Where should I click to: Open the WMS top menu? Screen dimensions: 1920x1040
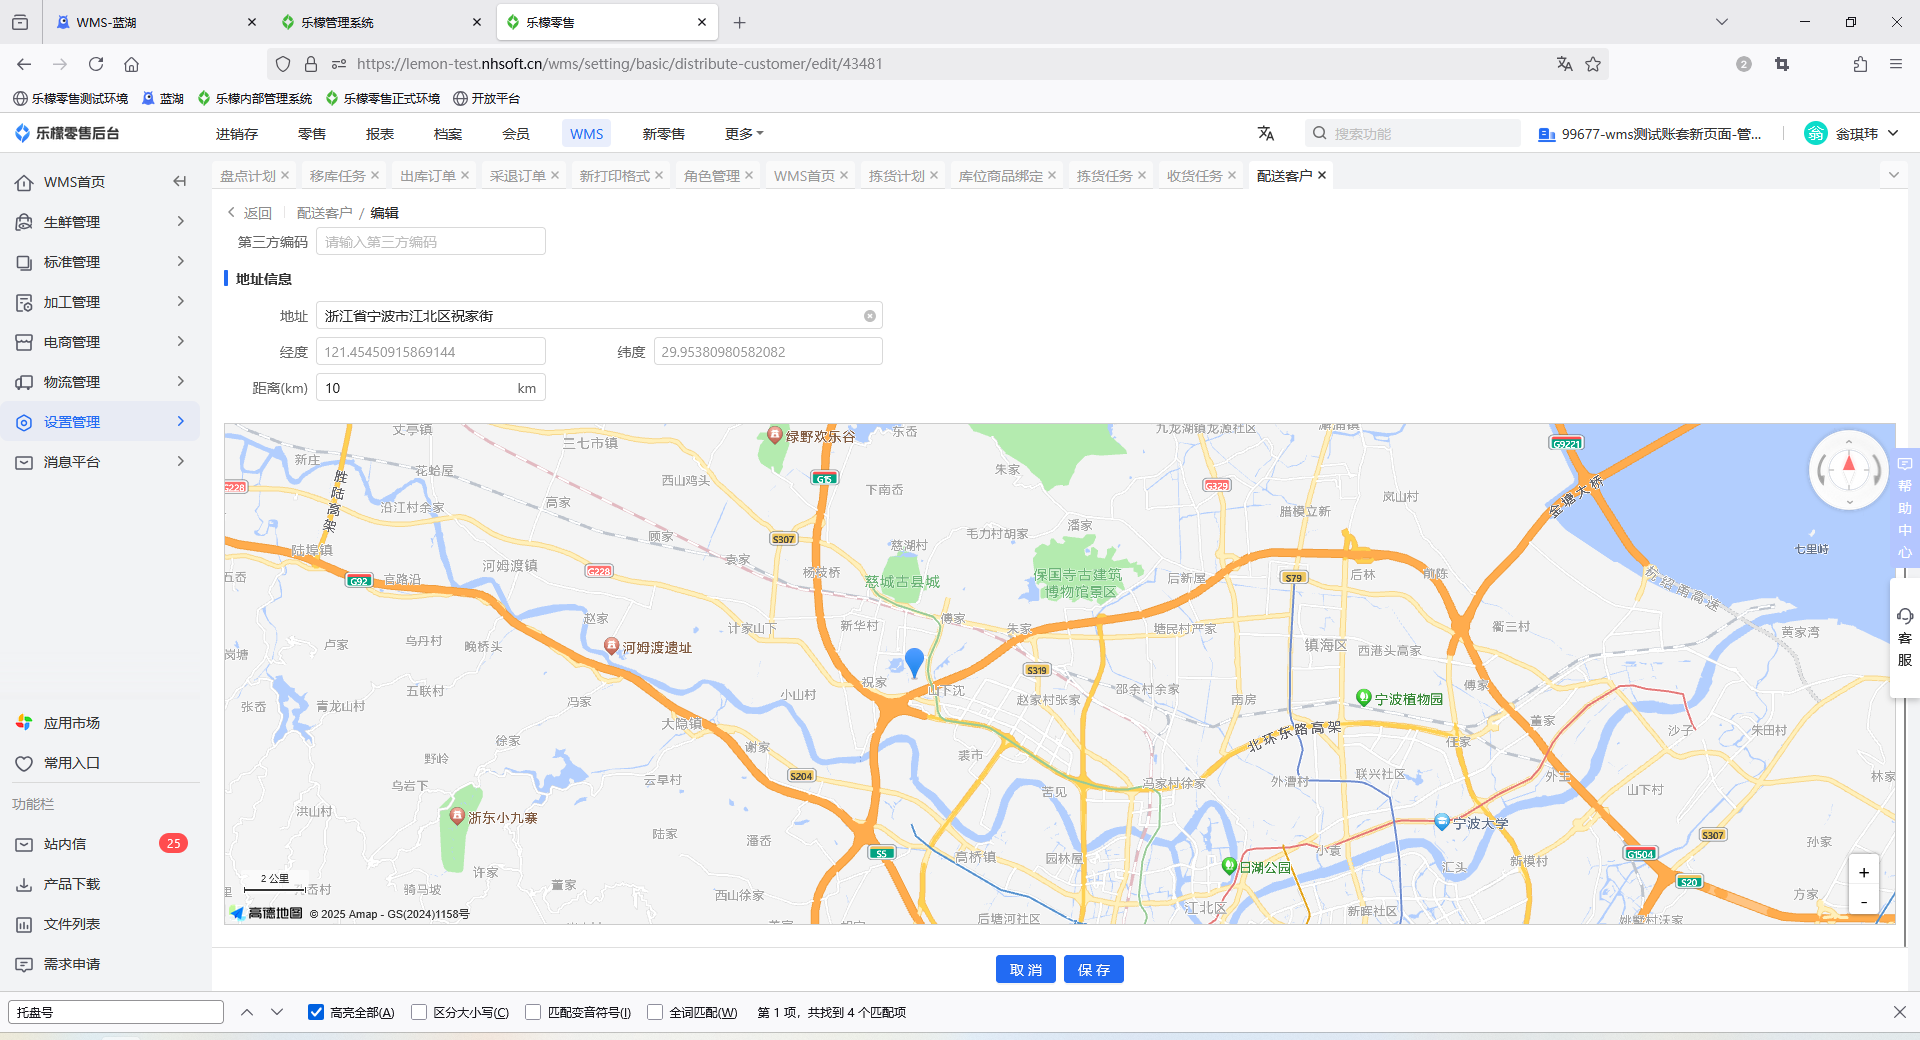(587, 134)
